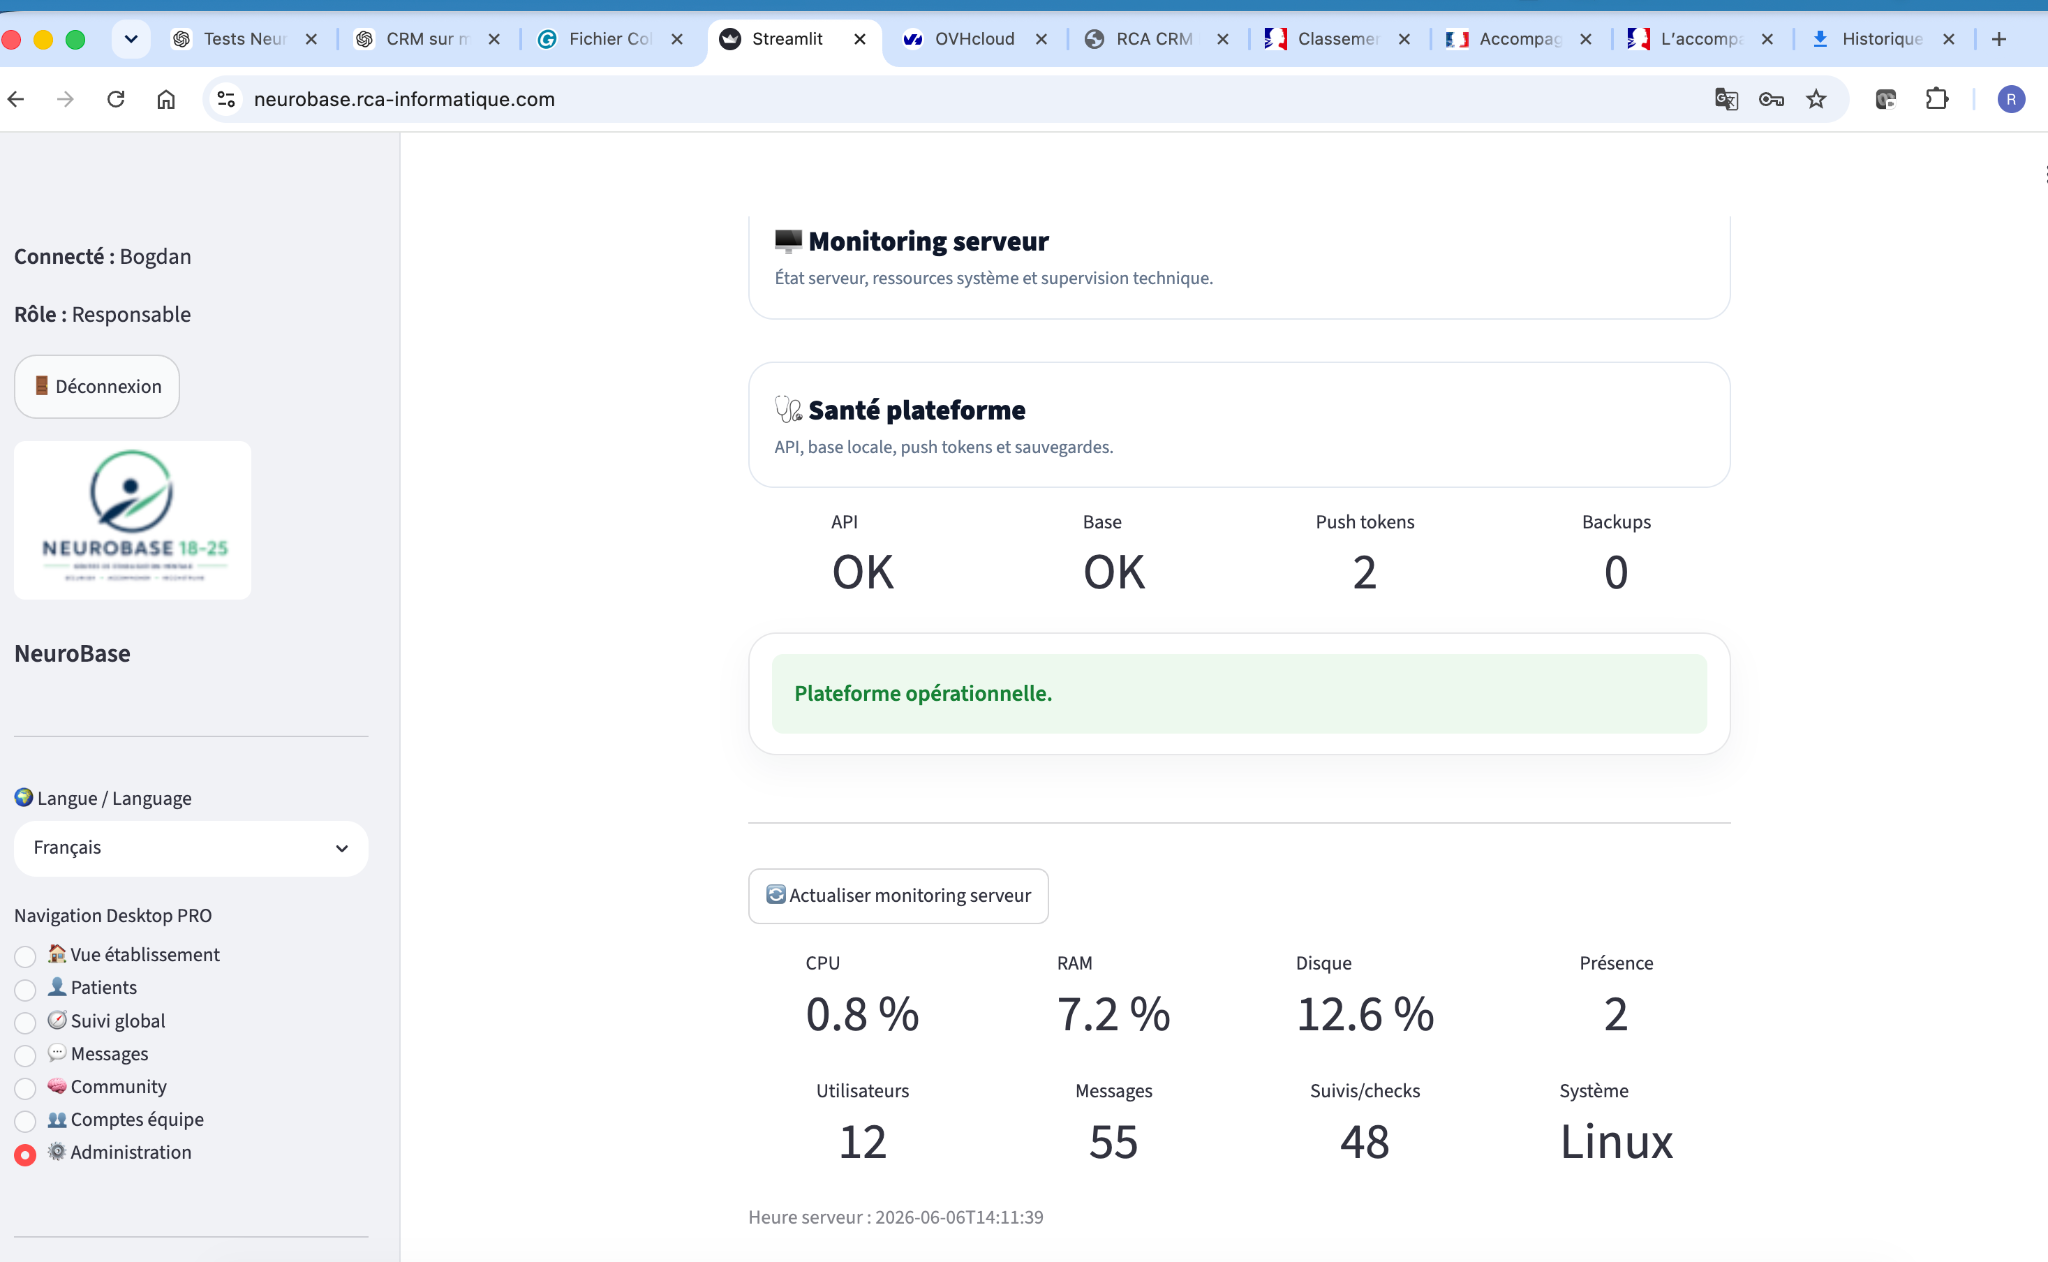Switch to the Classement tab
Screen dimensions: 2048x1262
pyautogui.click(x=1337, y=39)
